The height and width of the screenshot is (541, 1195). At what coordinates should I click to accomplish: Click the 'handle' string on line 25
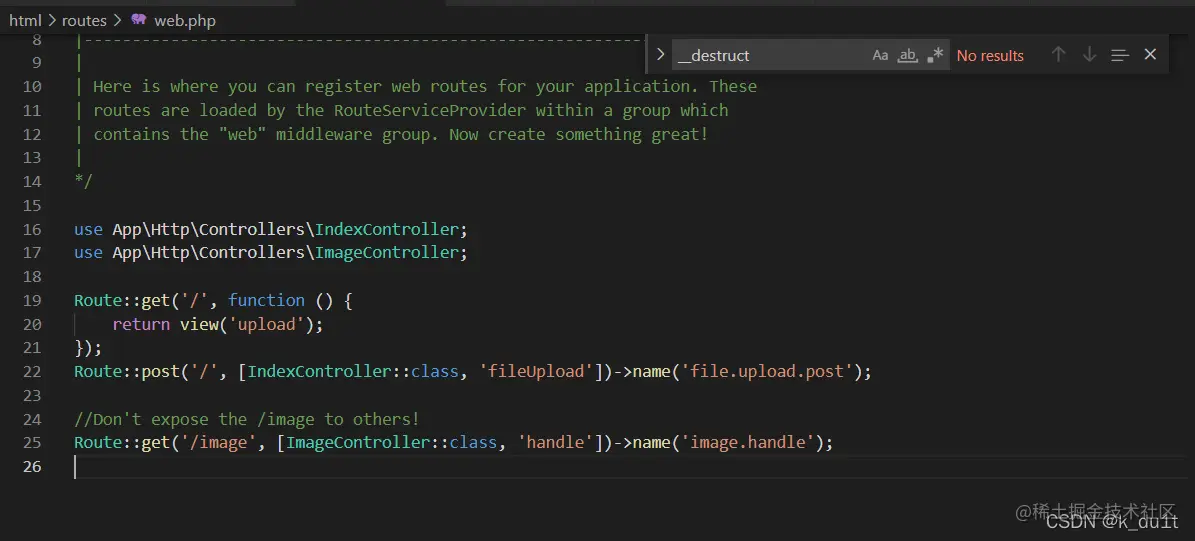555,443
